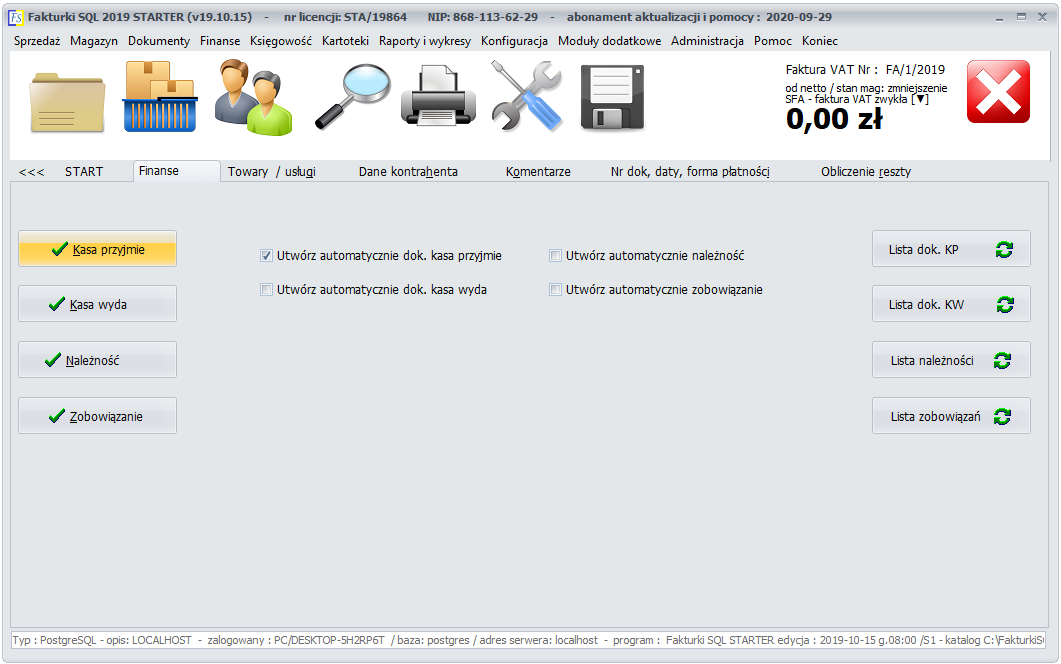Close the Fakturki SQL window

tap(1043, 17)
